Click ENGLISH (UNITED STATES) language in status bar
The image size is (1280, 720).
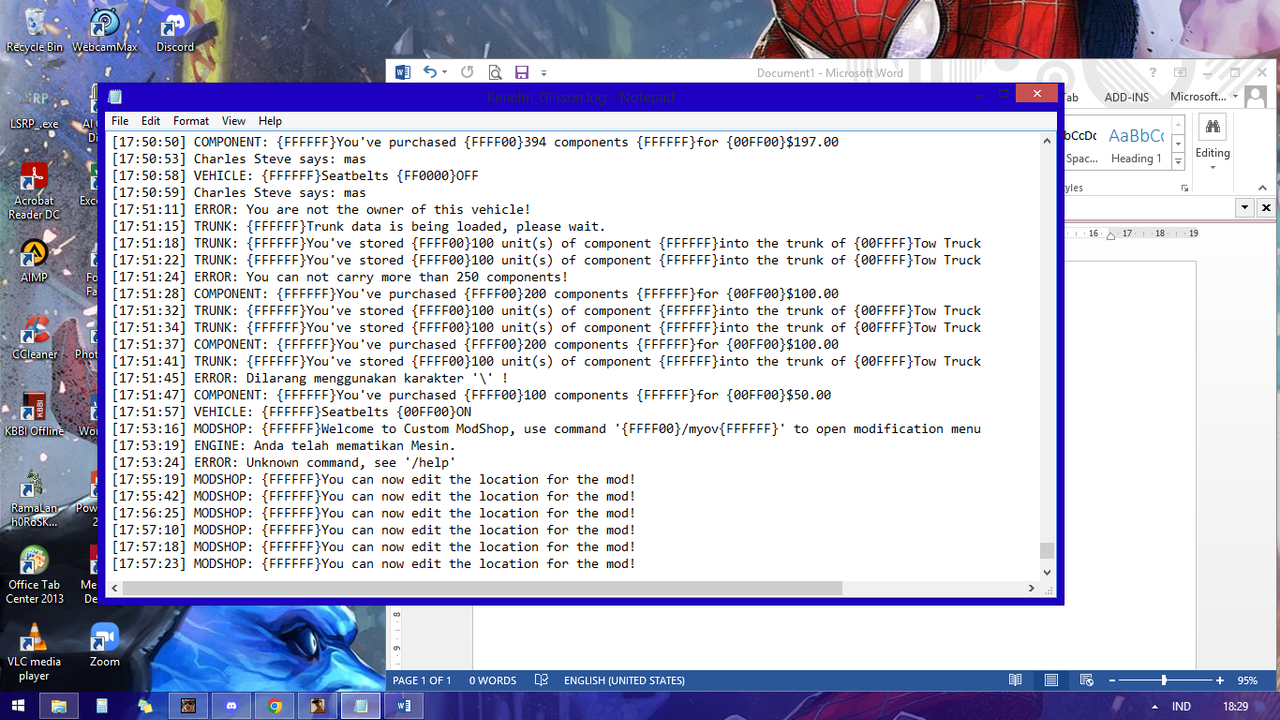coord(624,680)
